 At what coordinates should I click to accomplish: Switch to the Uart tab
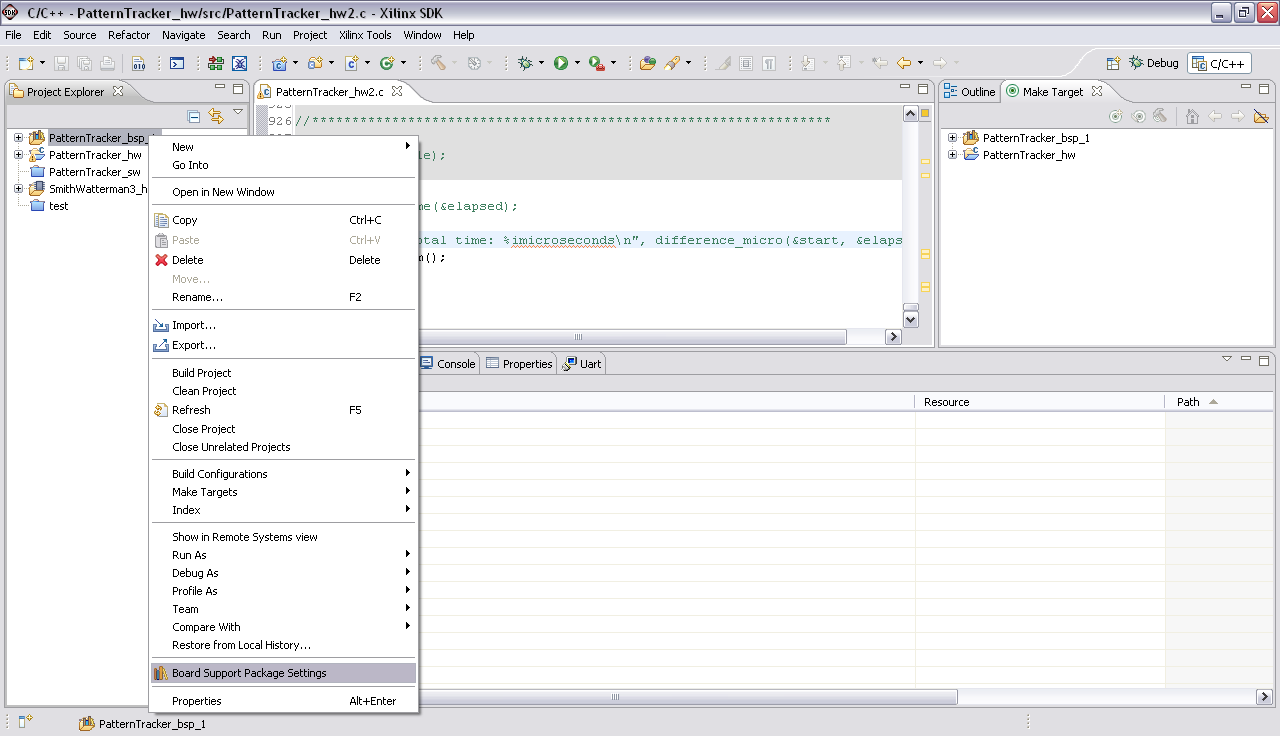582,364
